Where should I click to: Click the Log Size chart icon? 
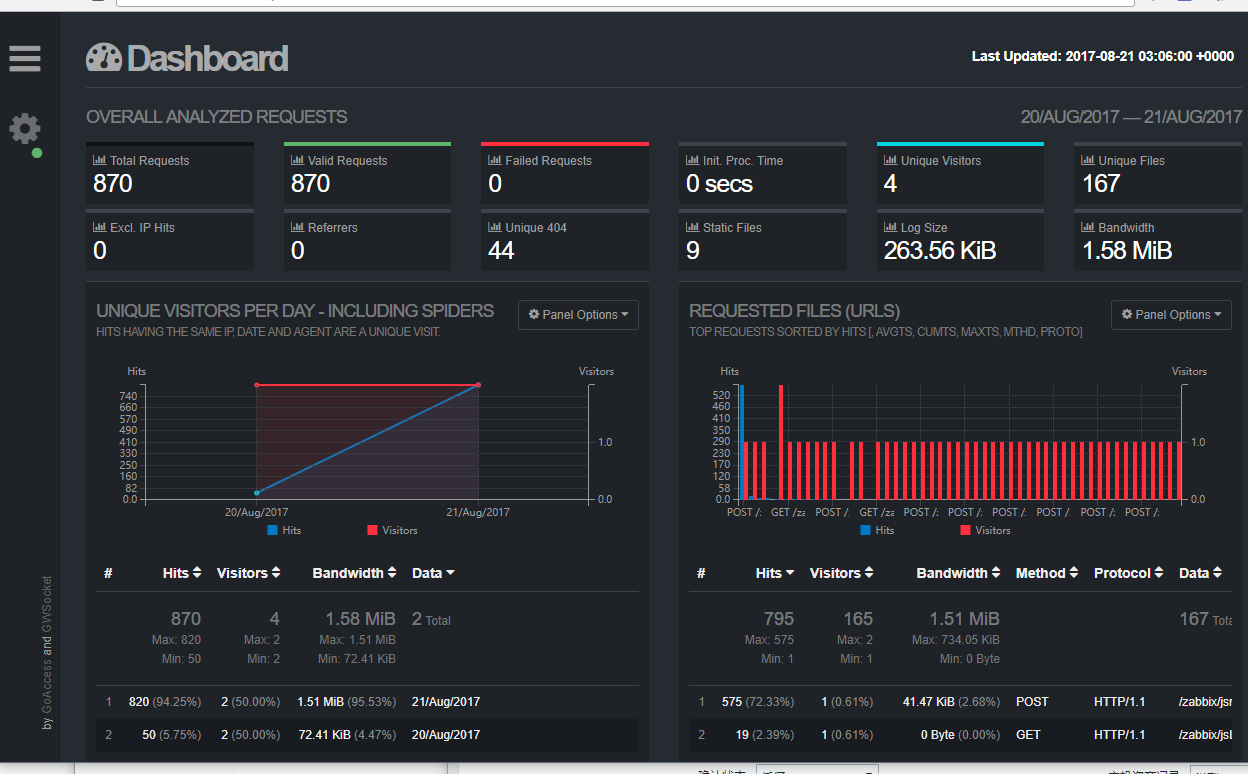pos(890,227)
